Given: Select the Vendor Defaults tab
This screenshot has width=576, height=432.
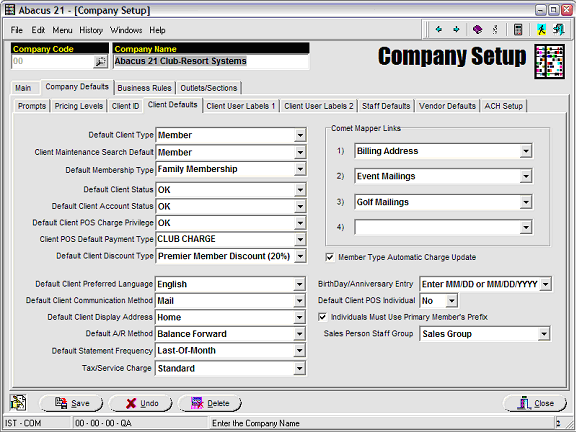Looking at the screenshot, I should pos(447,106).
